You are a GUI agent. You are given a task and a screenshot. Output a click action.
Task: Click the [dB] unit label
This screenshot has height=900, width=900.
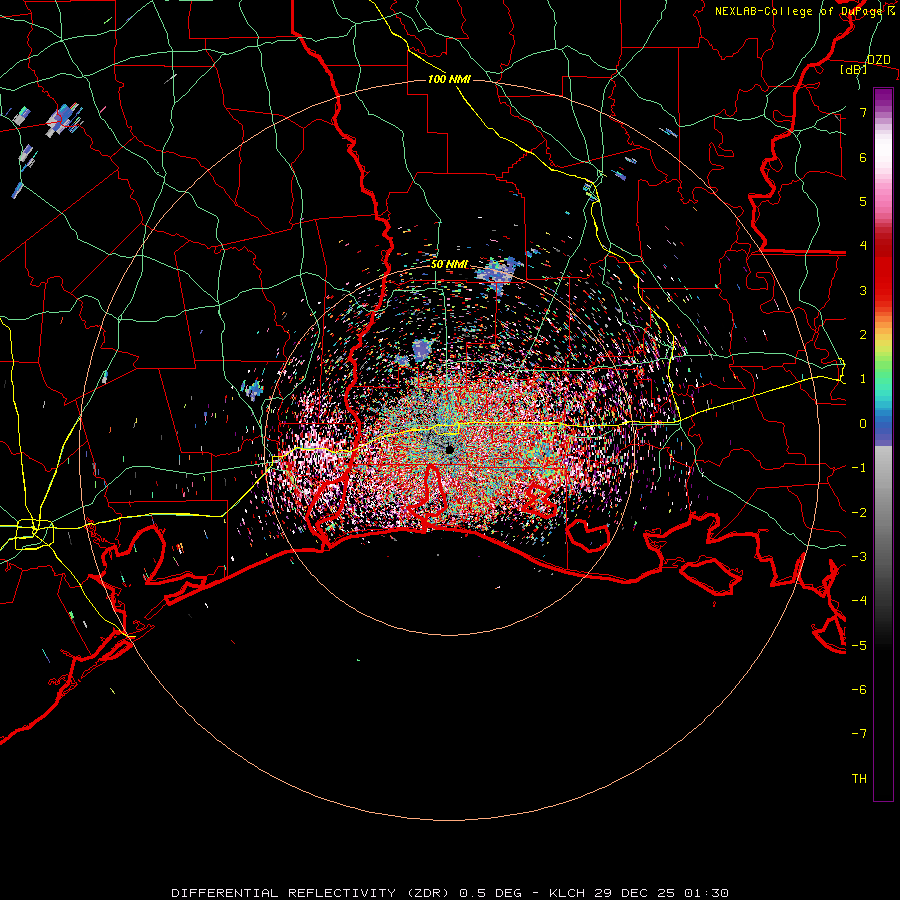[854, 69]
